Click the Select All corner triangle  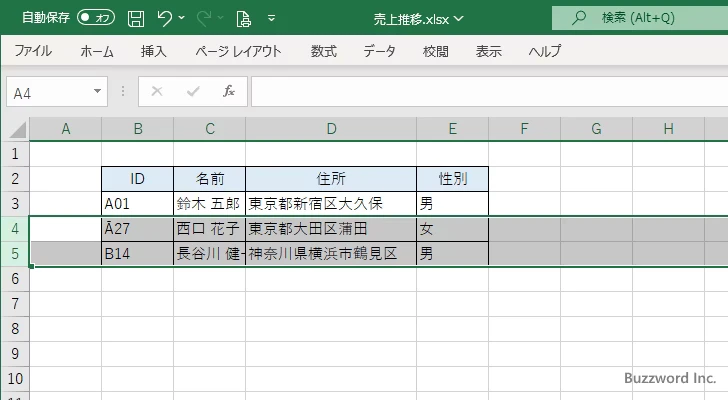tap(18, 129)
